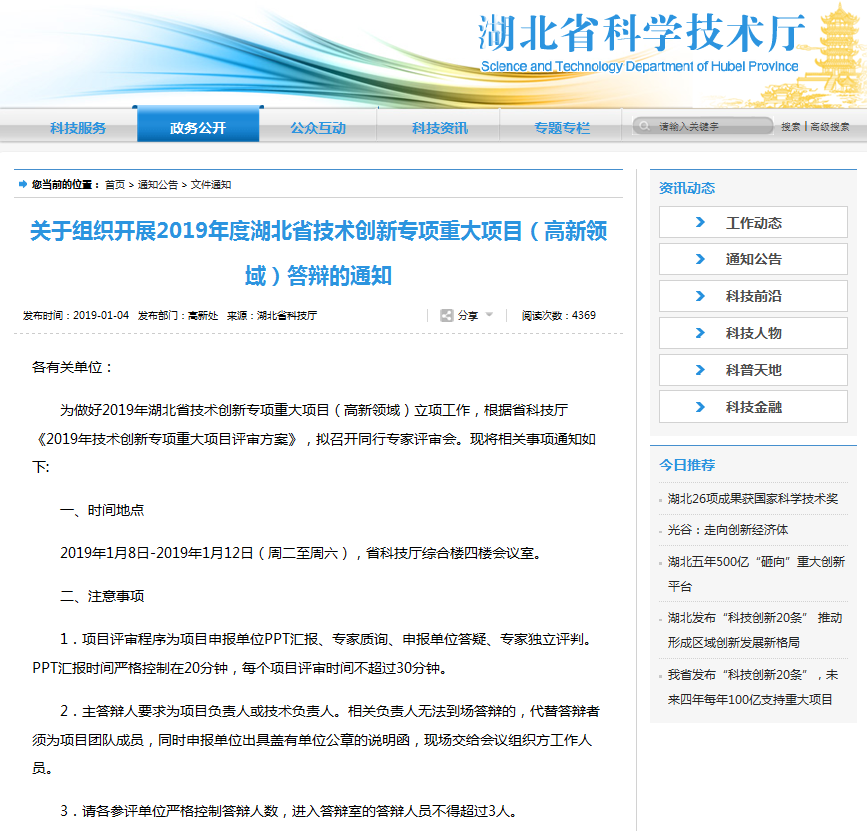Switch to the 公众互动 tab
The width and height of the screenshot is (867, 831).
pos(318,128)
